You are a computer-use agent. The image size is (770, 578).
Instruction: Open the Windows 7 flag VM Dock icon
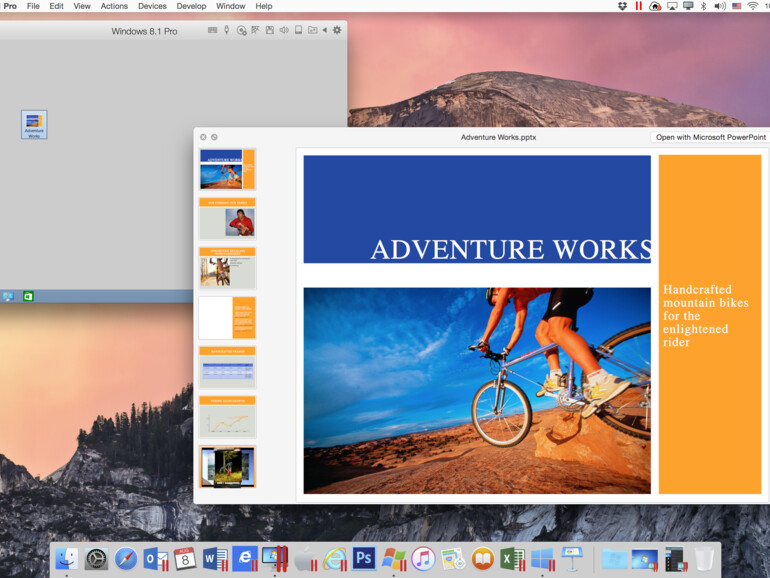(394, 559)
